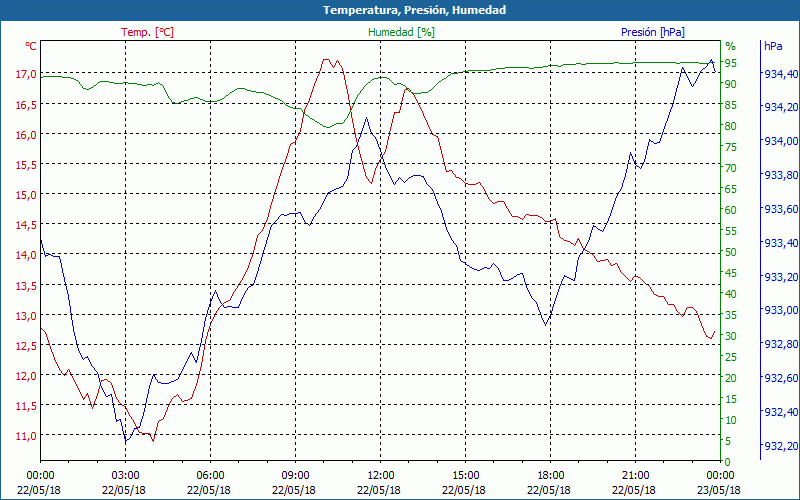Click temperature axis value "15,0"
Viewport: 800px width, 500px height.
pyautogui.click(x=26, y=195)
